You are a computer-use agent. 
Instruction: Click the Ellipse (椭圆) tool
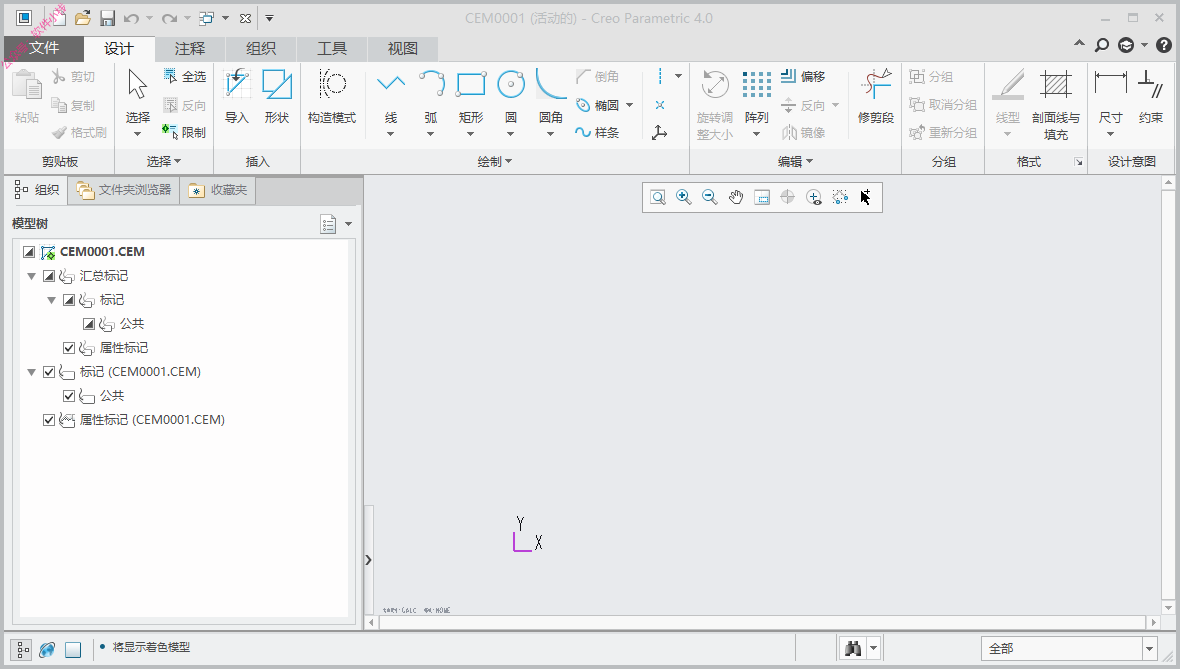[x=598, y=105]
